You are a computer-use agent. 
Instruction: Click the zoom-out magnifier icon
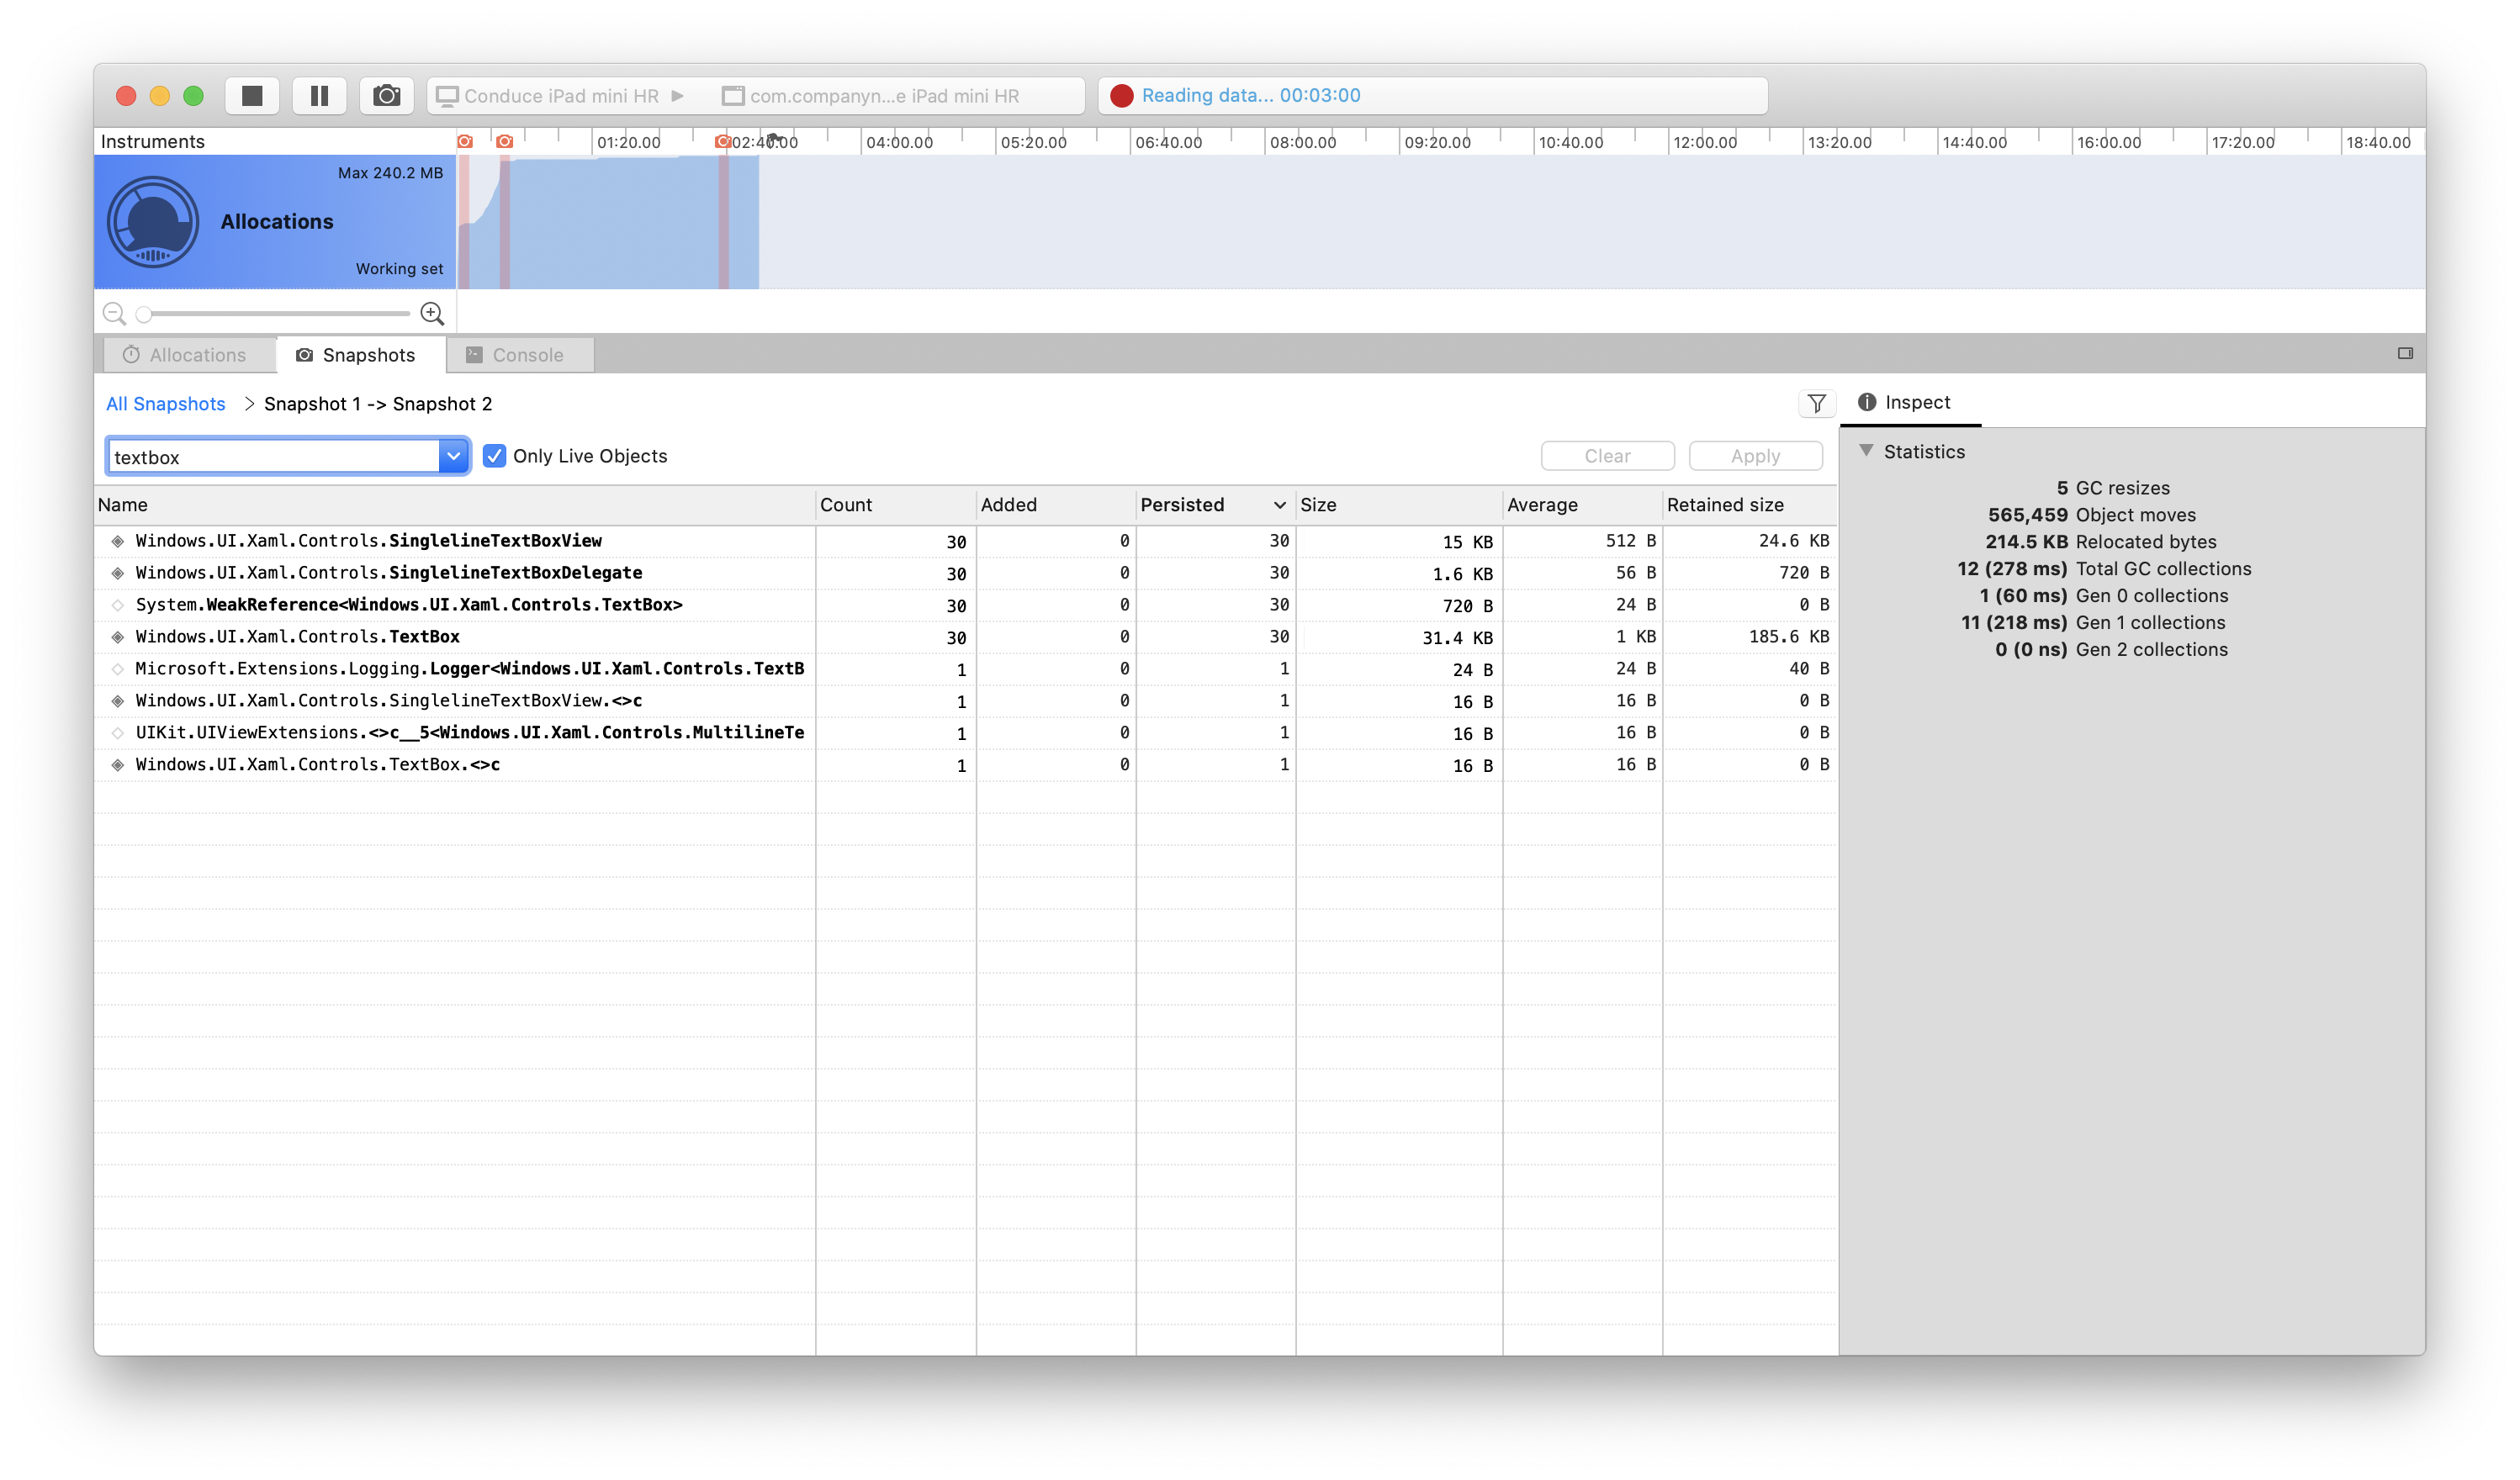click(x=113, y=313)
